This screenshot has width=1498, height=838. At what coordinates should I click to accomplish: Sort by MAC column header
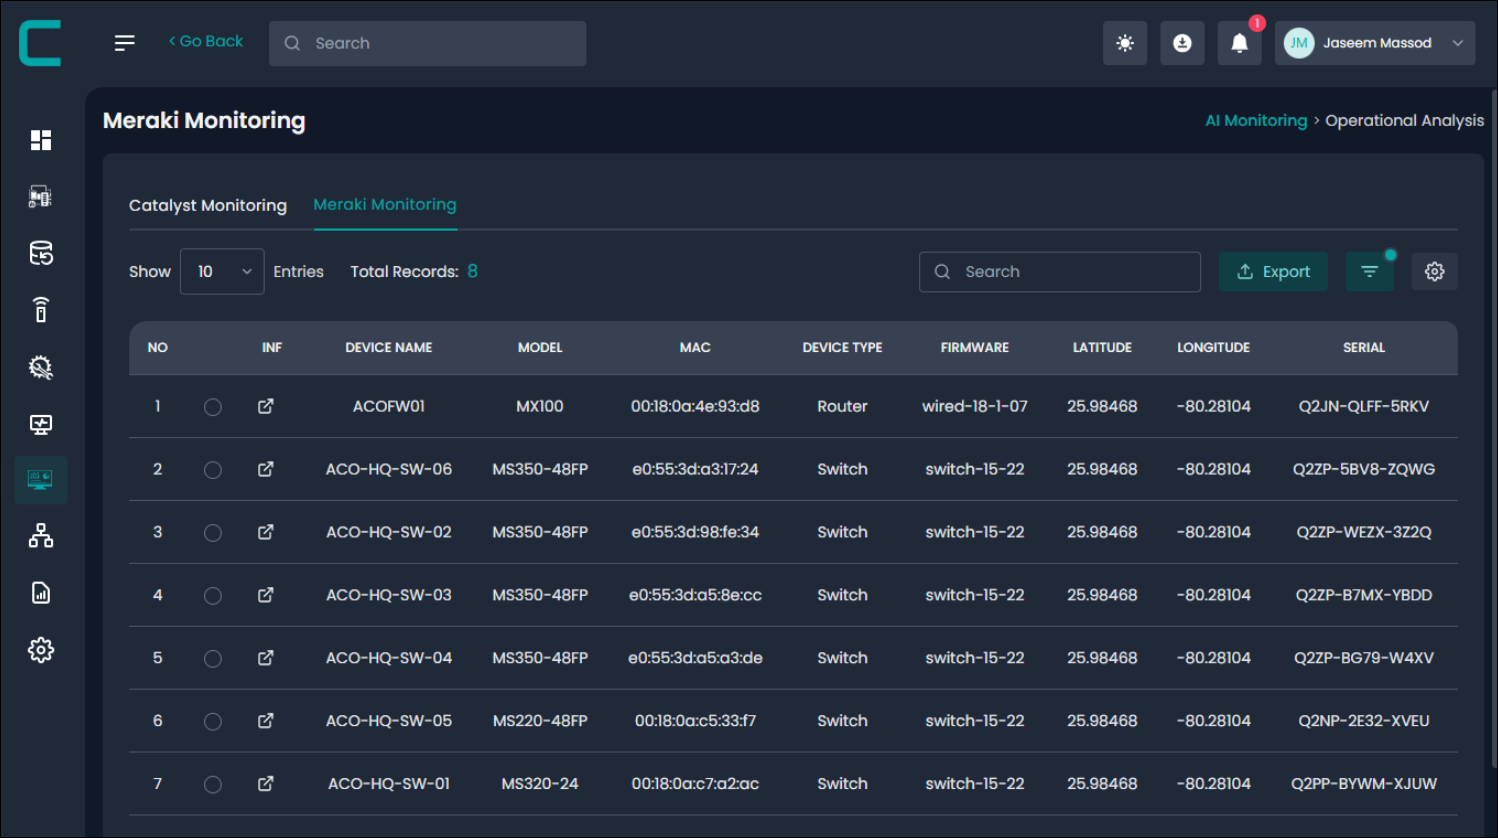[695, 348]
